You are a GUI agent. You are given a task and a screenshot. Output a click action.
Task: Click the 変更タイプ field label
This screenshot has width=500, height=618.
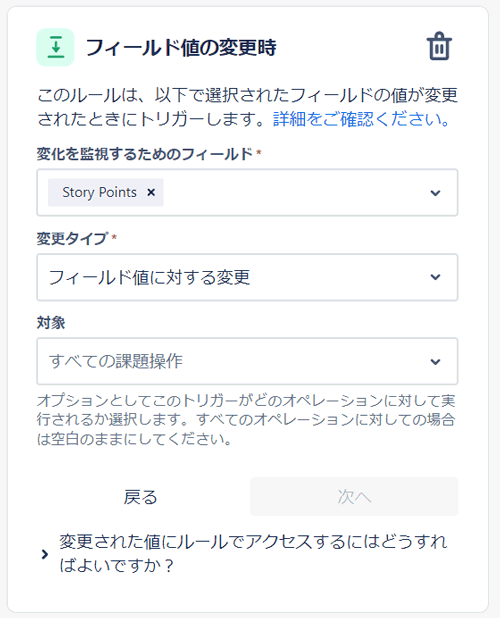click(72, 238)
